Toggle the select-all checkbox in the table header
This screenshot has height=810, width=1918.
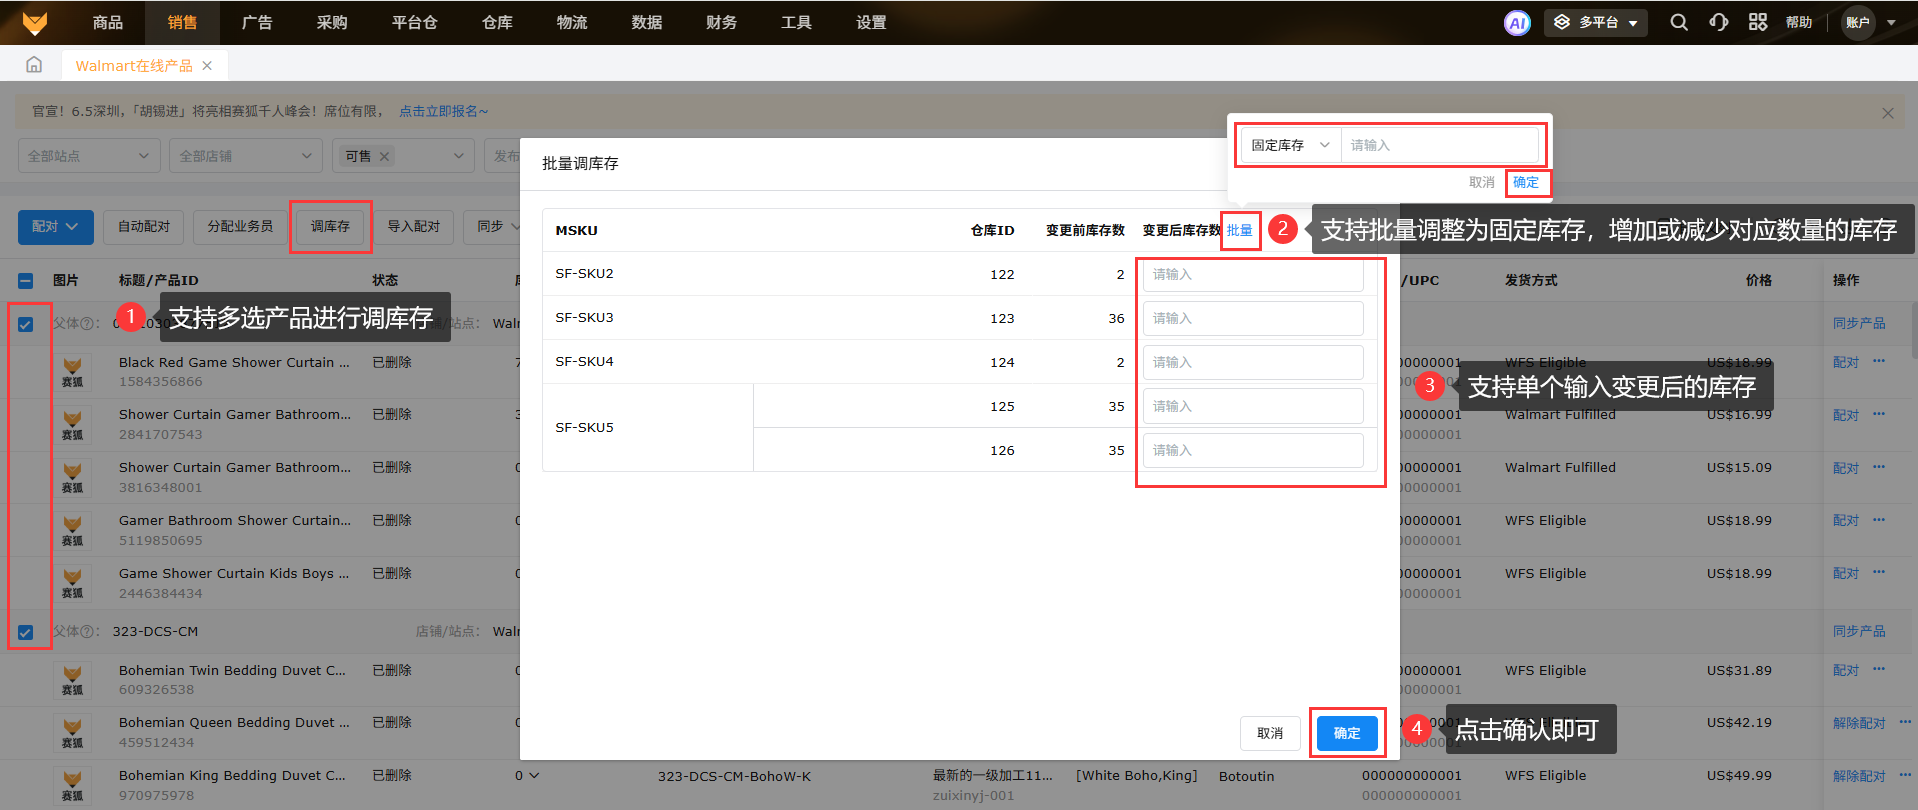[26, 281]
